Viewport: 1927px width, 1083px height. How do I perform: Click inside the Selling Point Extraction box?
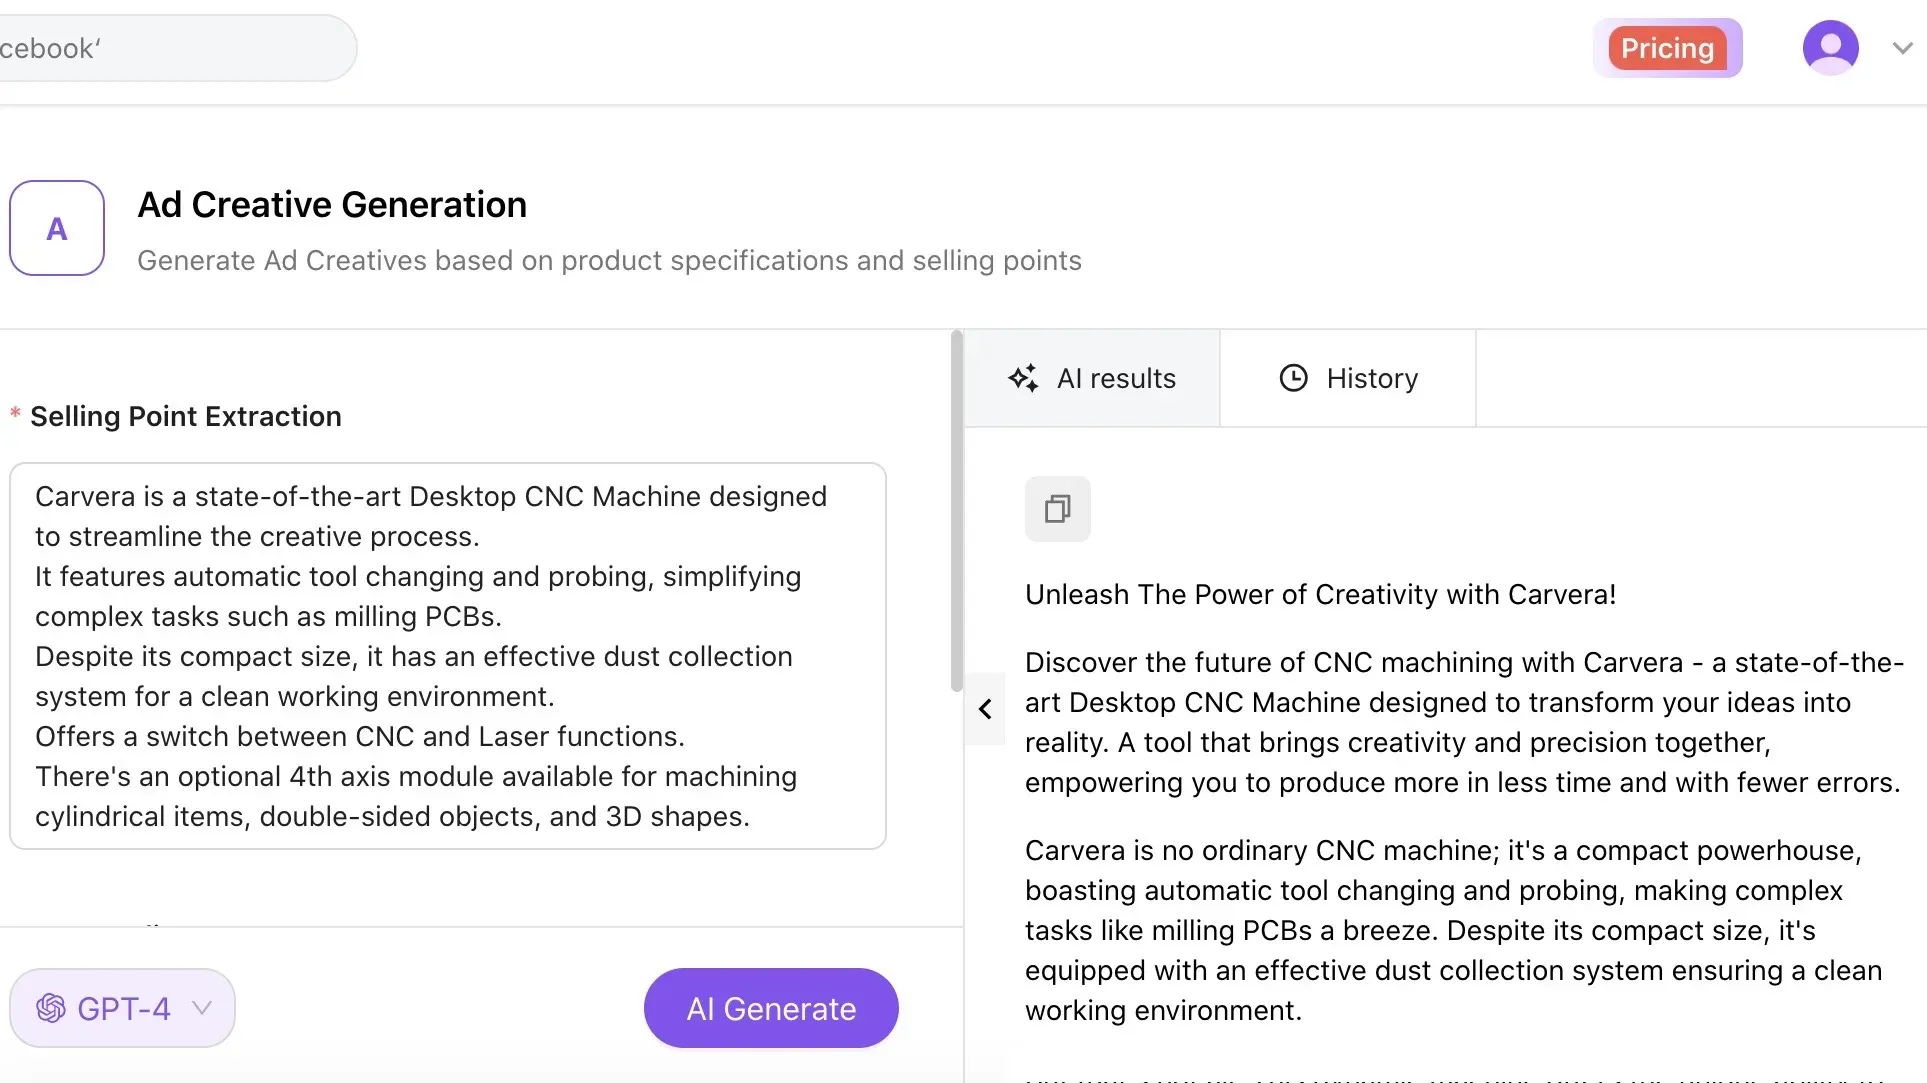pos(447,655)
